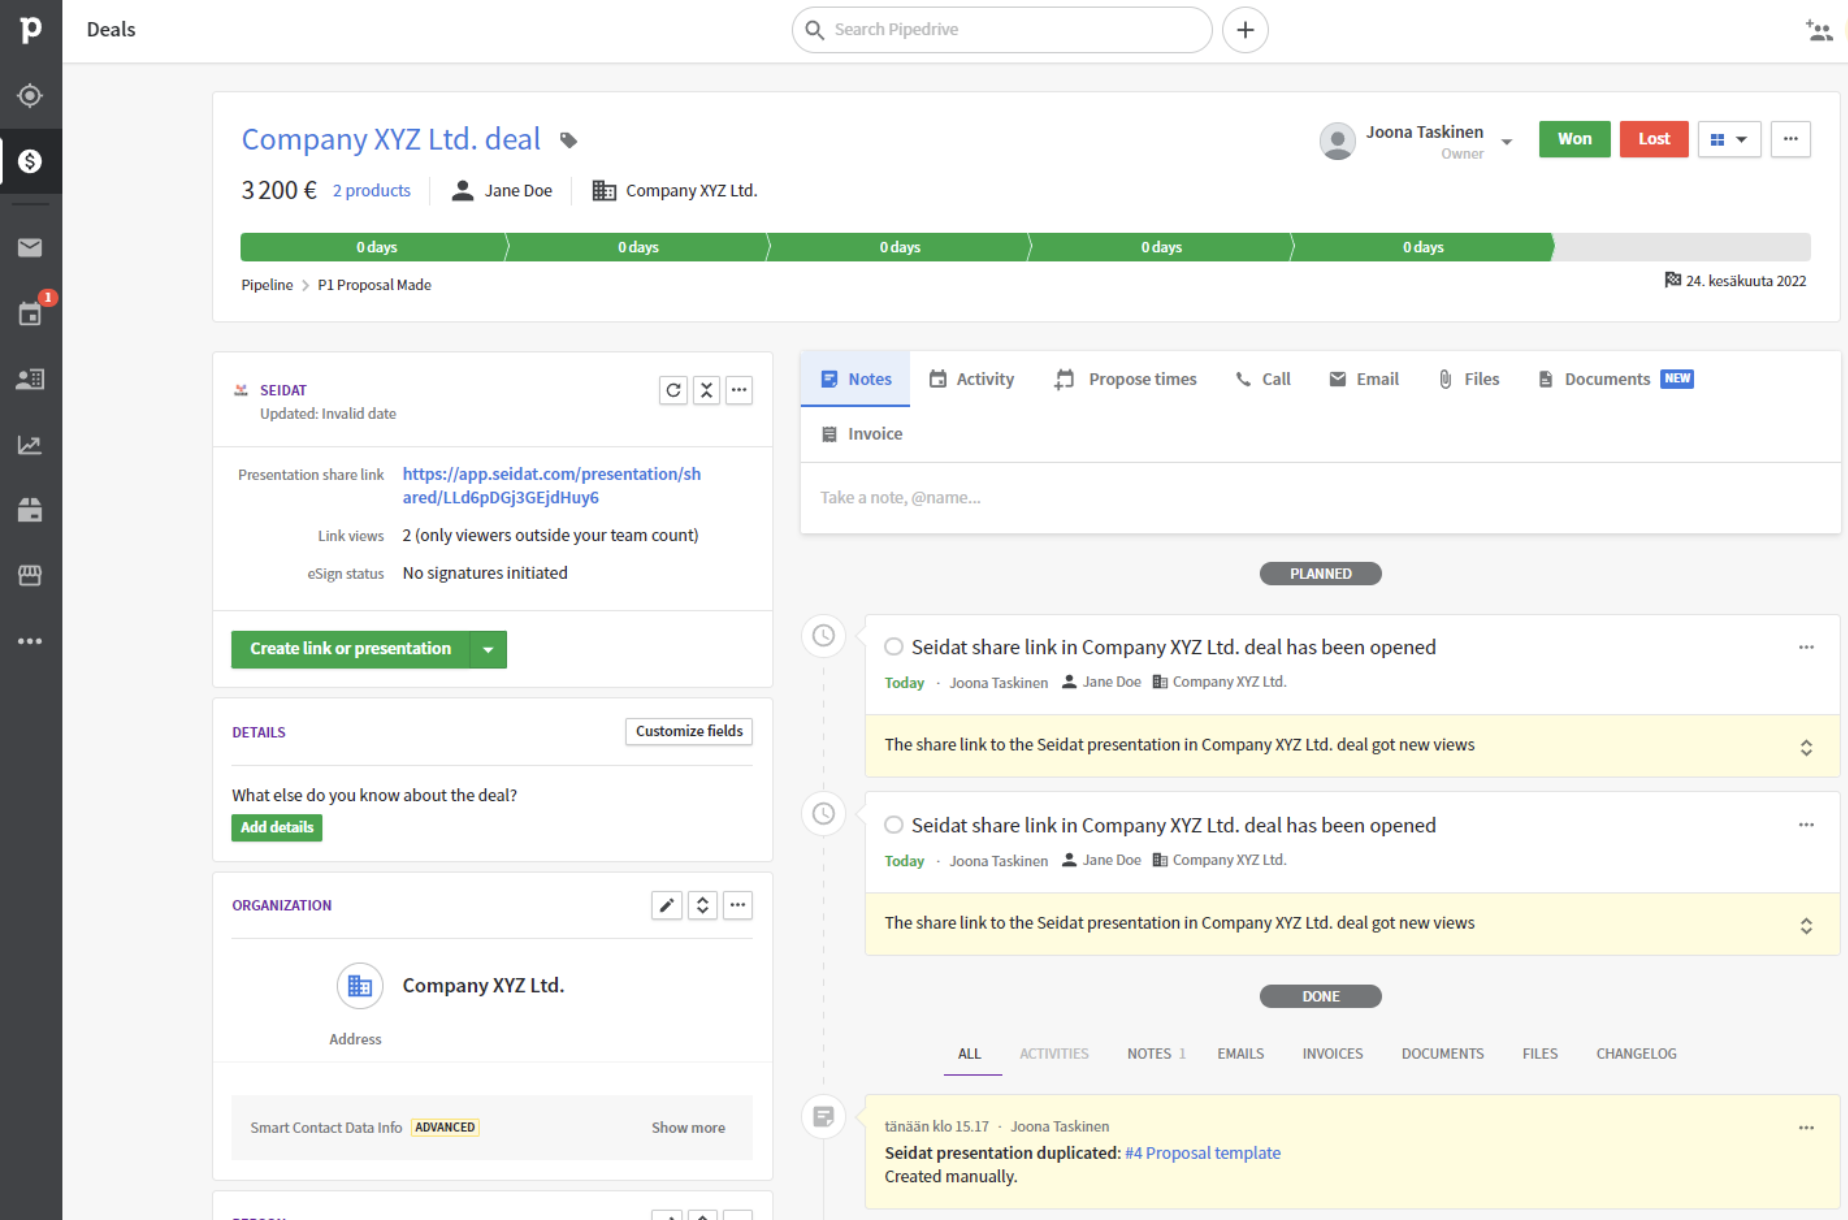Mark first Seidat share link activity done

coord(894,647)
